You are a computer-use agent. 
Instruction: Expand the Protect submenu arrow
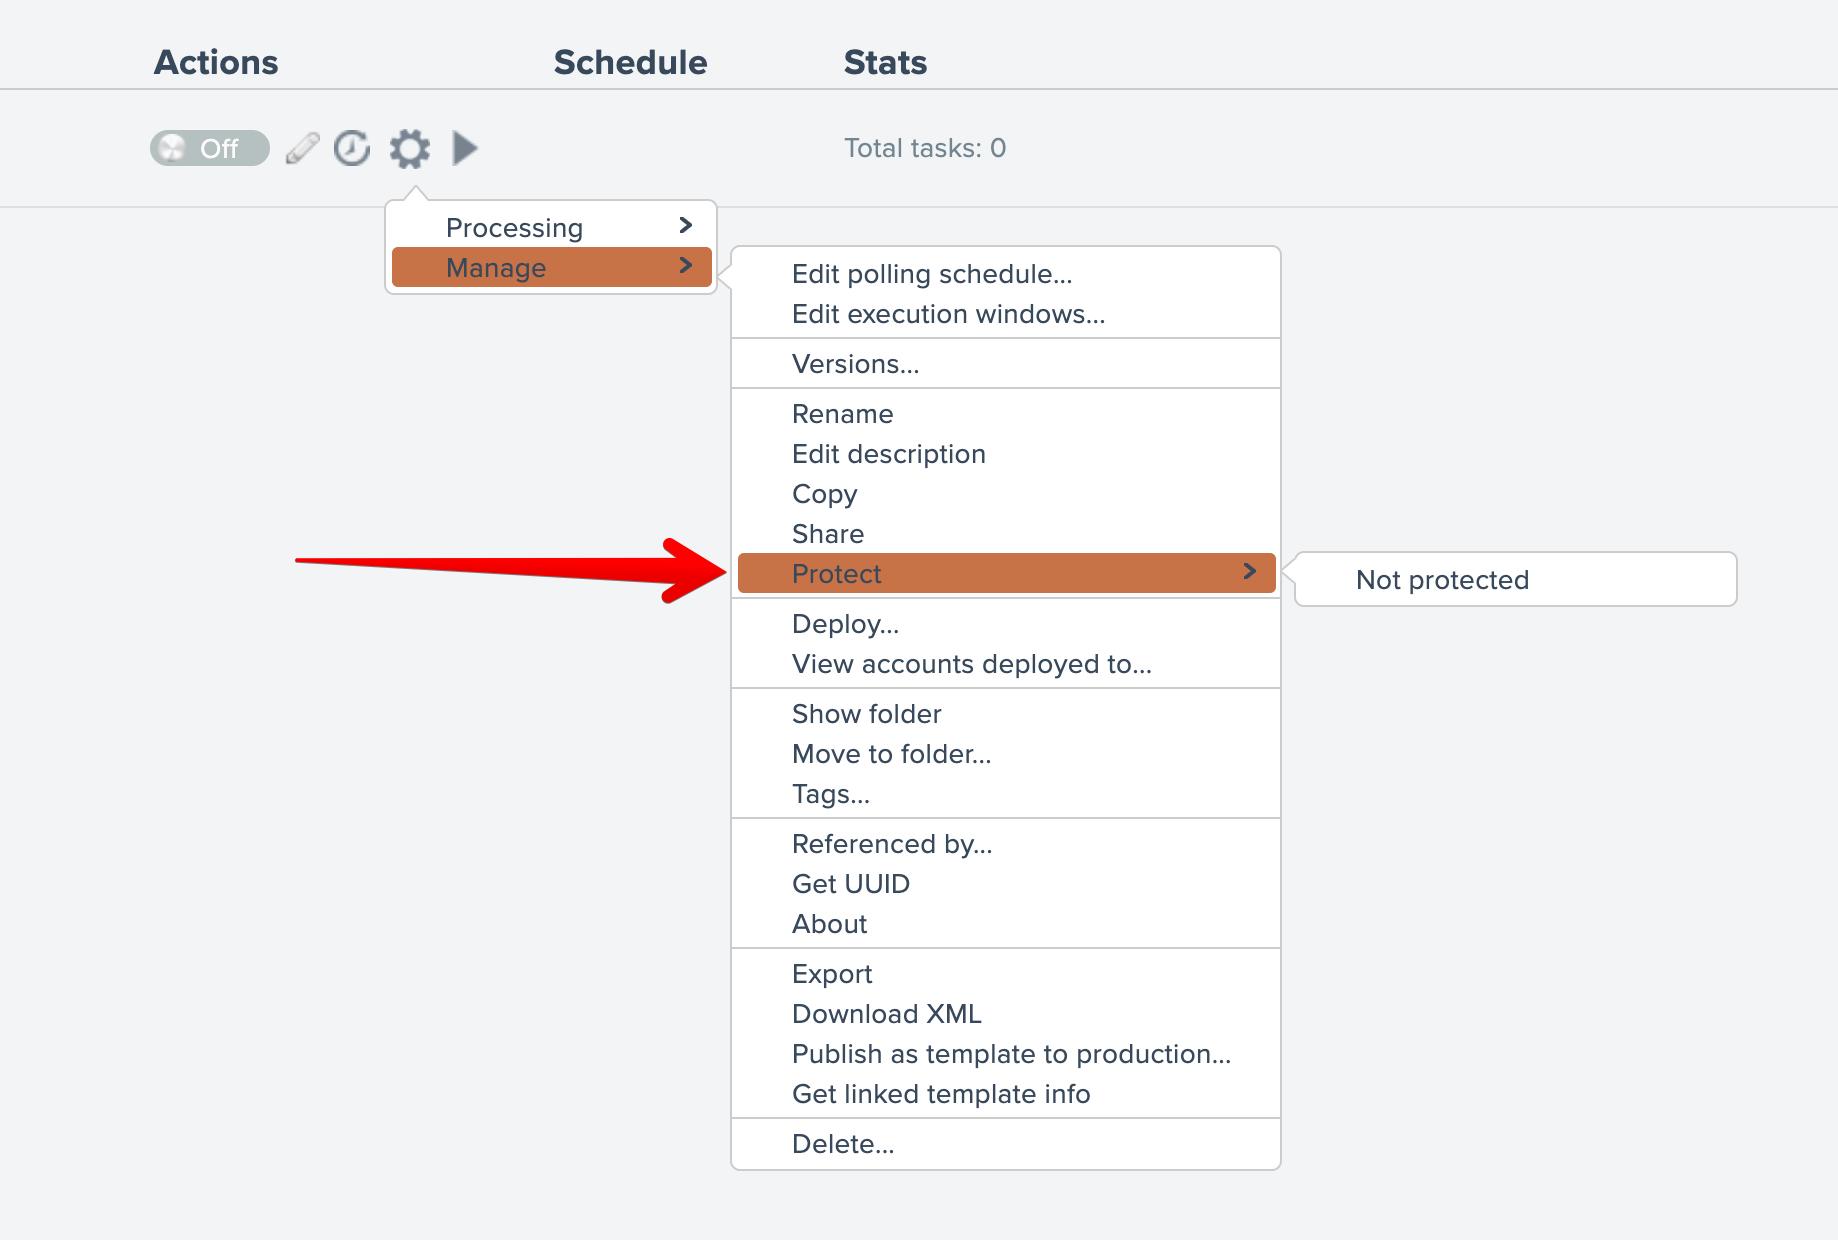(x=1249, y=572)
